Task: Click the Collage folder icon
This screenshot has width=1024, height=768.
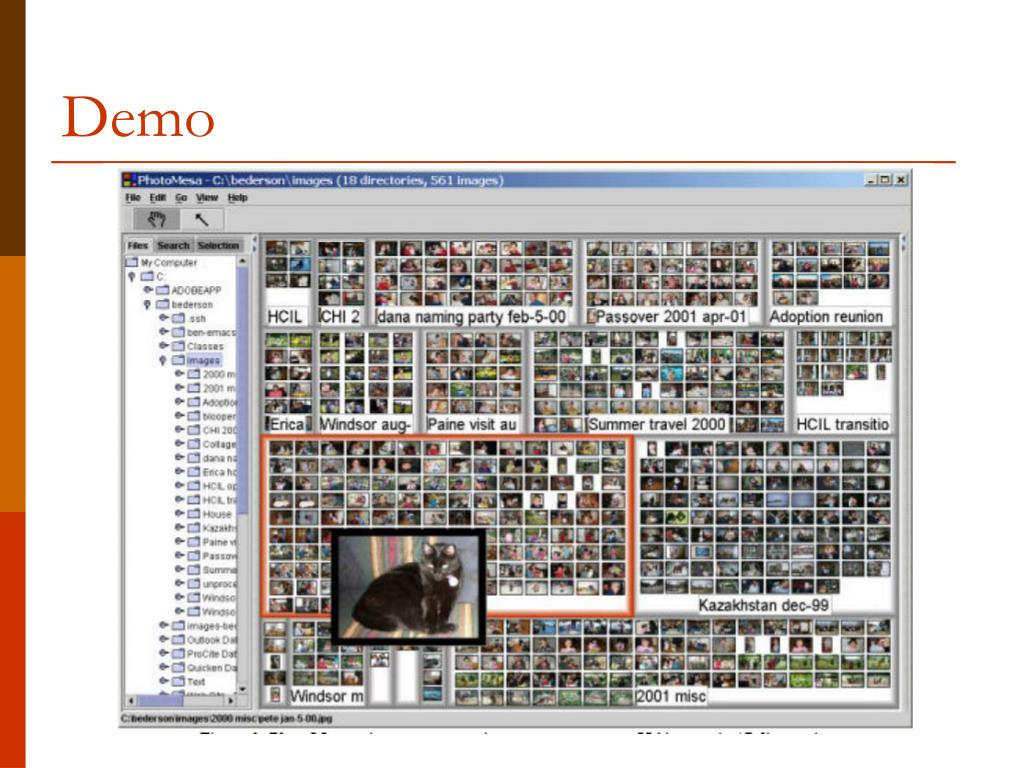Action: click(x=194, y=444)
